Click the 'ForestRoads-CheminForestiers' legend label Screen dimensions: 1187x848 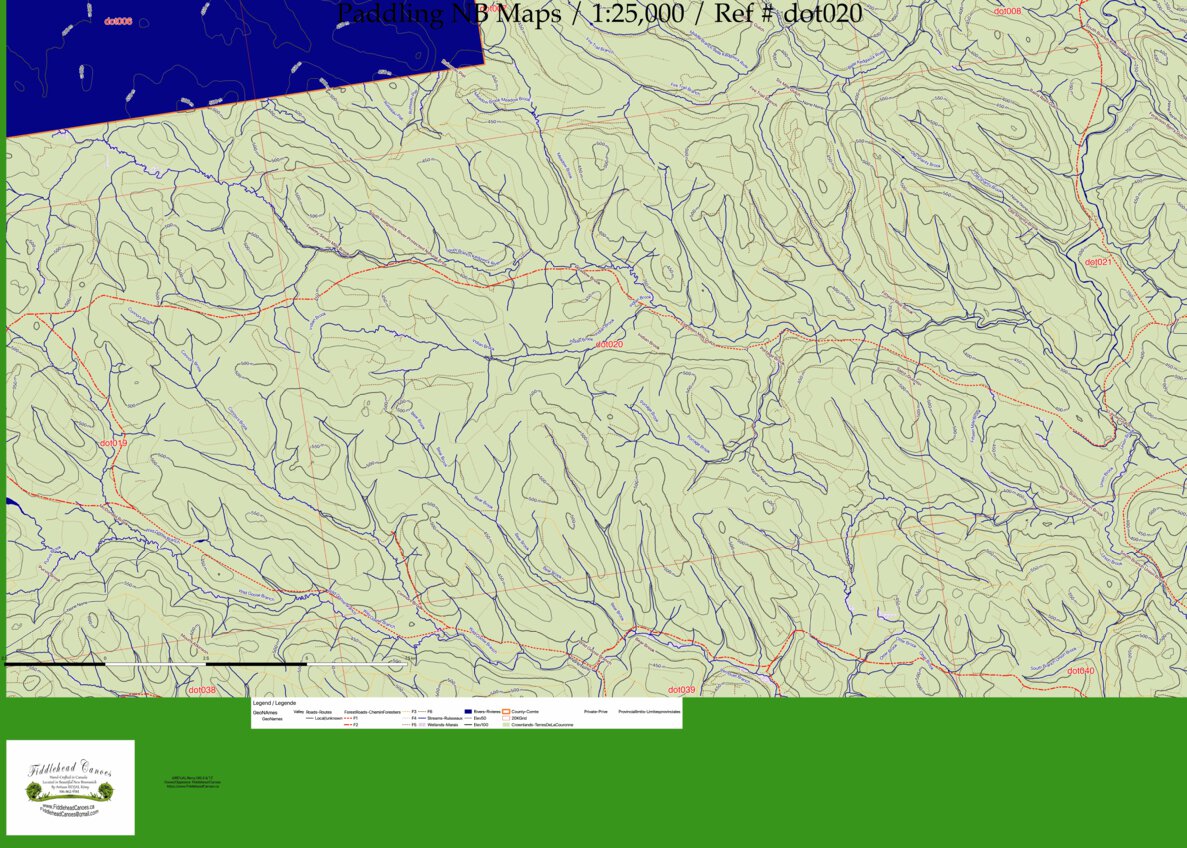(372, 712)
